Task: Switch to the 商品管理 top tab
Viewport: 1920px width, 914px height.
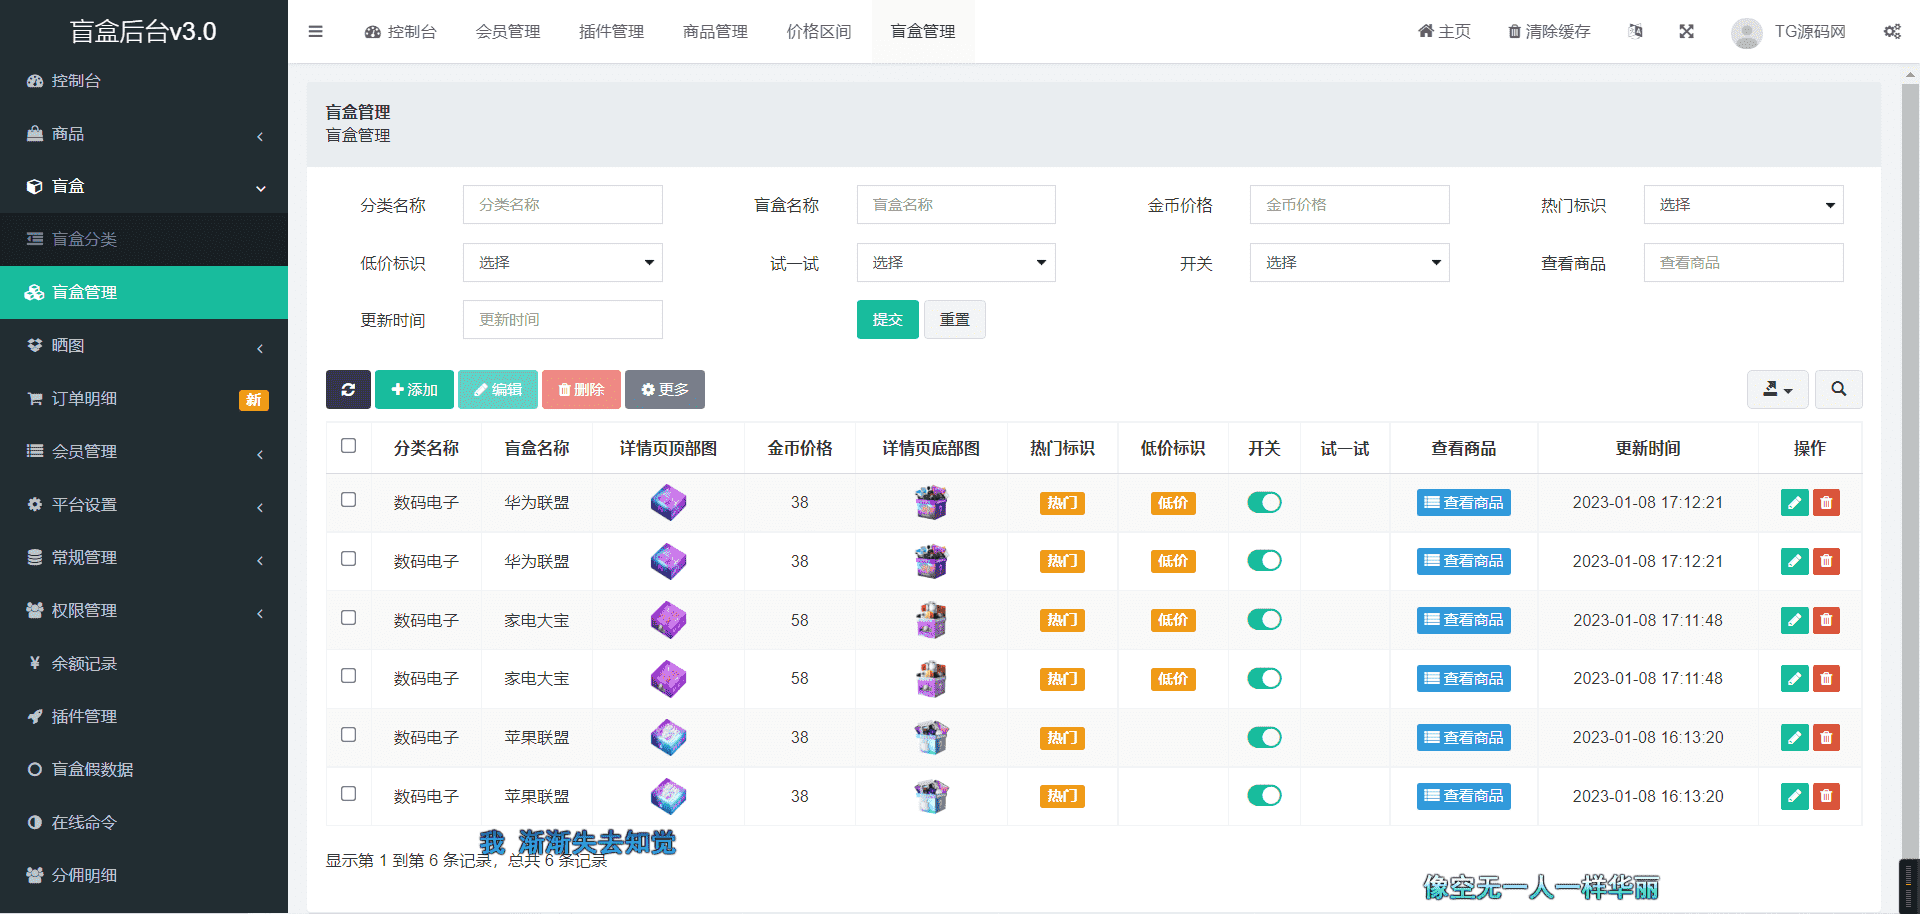Action: tap(715, 32)
